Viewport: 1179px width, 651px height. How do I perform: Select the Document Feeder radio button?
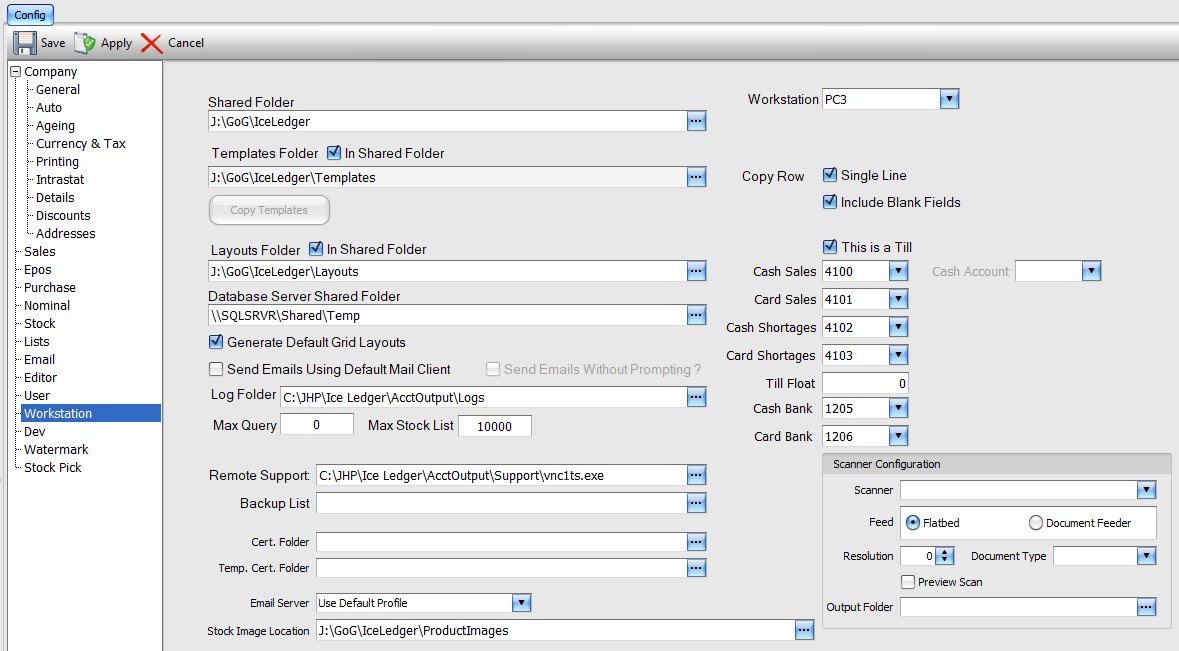[x=1031, y=522]
